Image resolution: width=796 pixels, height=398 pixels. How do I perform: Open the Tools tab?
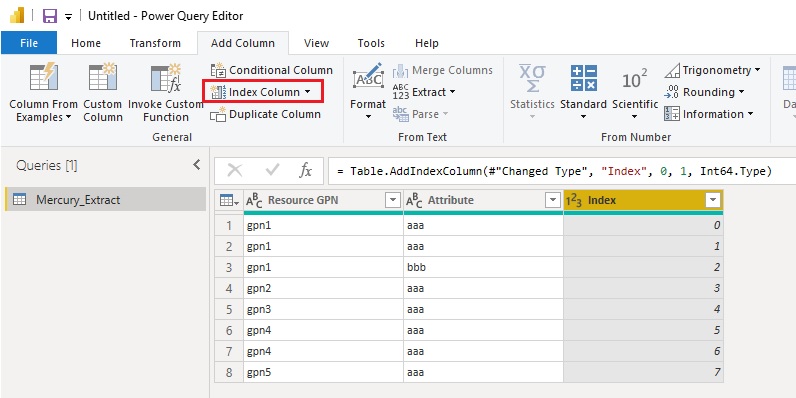[371, 43]
